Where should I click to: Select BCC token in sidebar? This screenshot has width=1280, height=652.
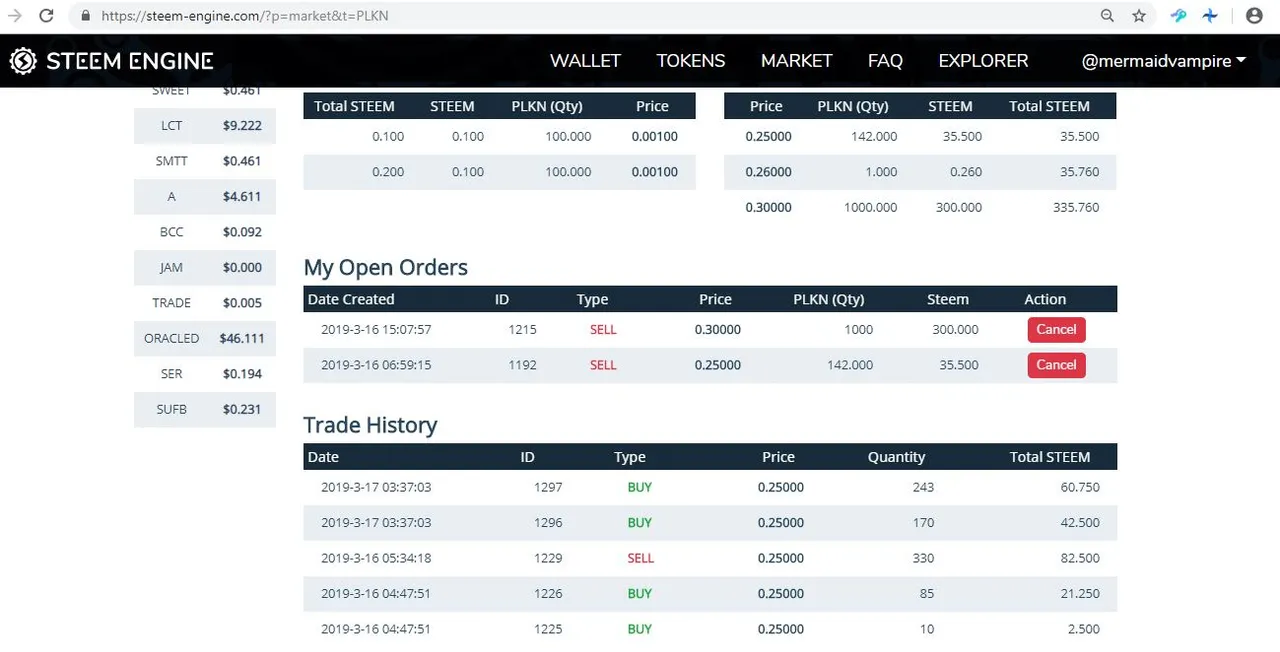(x=205, y=232)
